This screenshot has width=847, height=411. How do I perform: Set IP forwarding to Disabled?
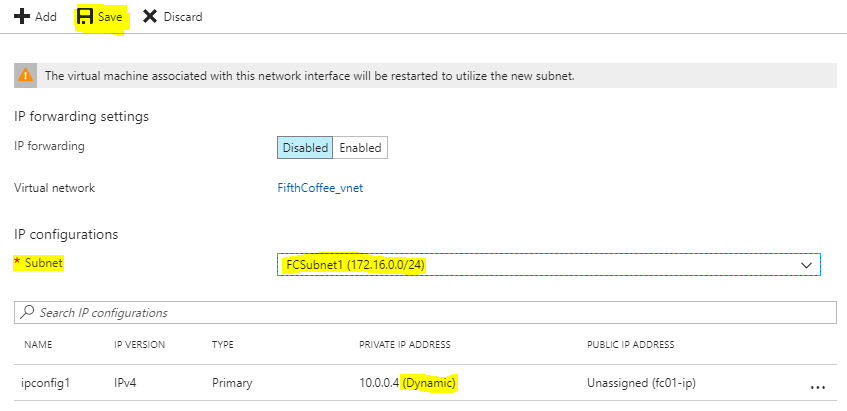point(305,148)
